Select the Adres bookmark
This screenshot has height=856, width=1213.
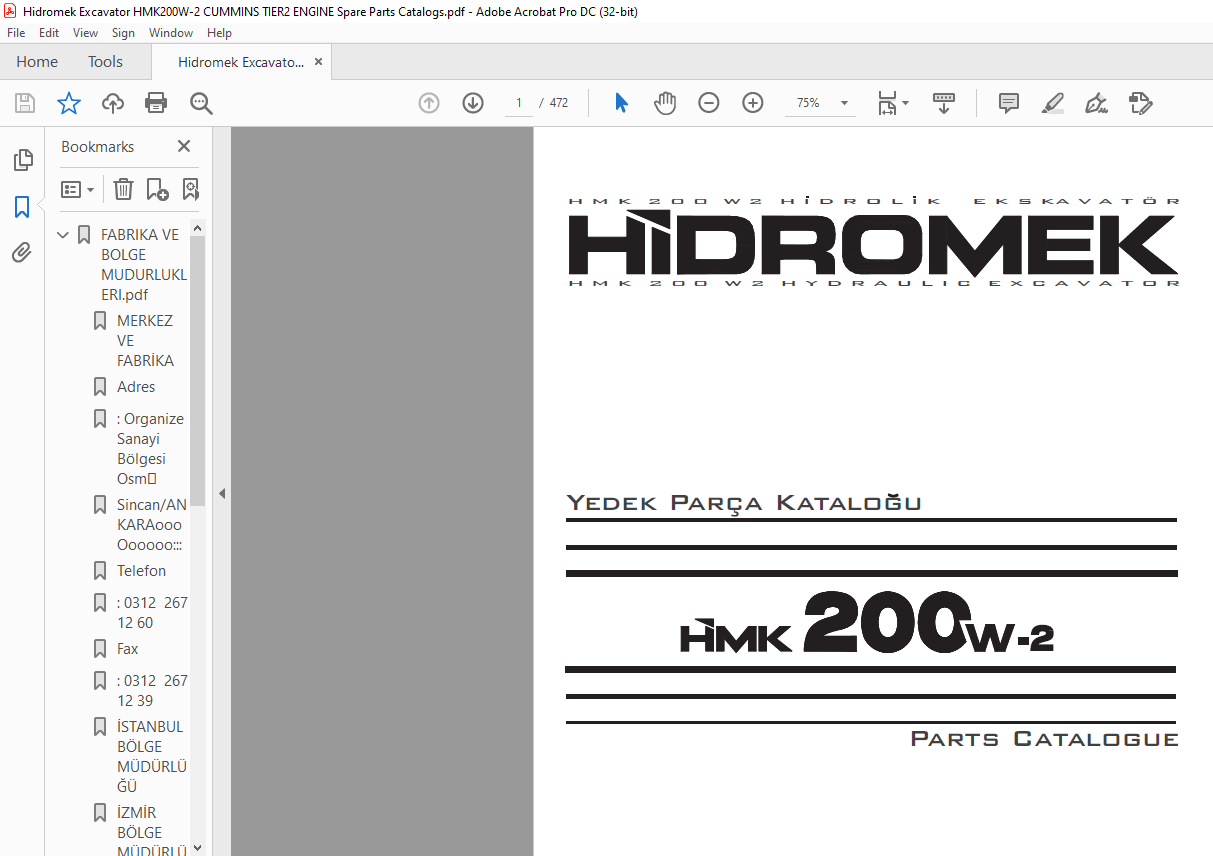(x=136, y=387)
